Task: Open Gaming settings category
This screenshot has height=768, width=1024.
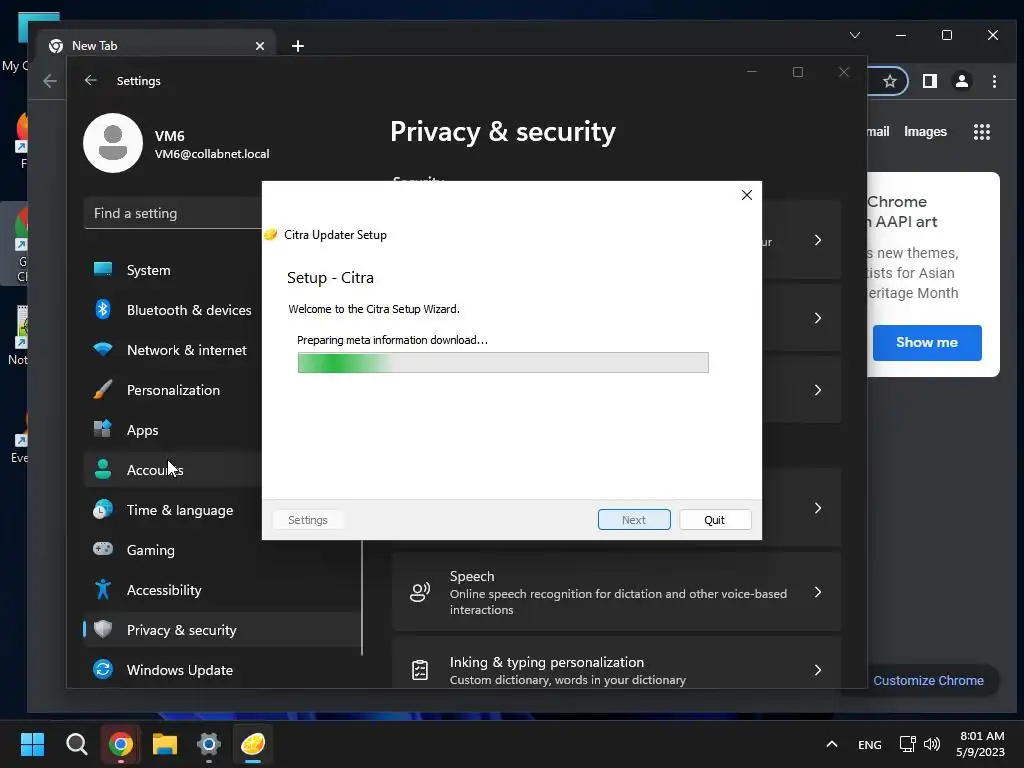Action: (222, 550)
